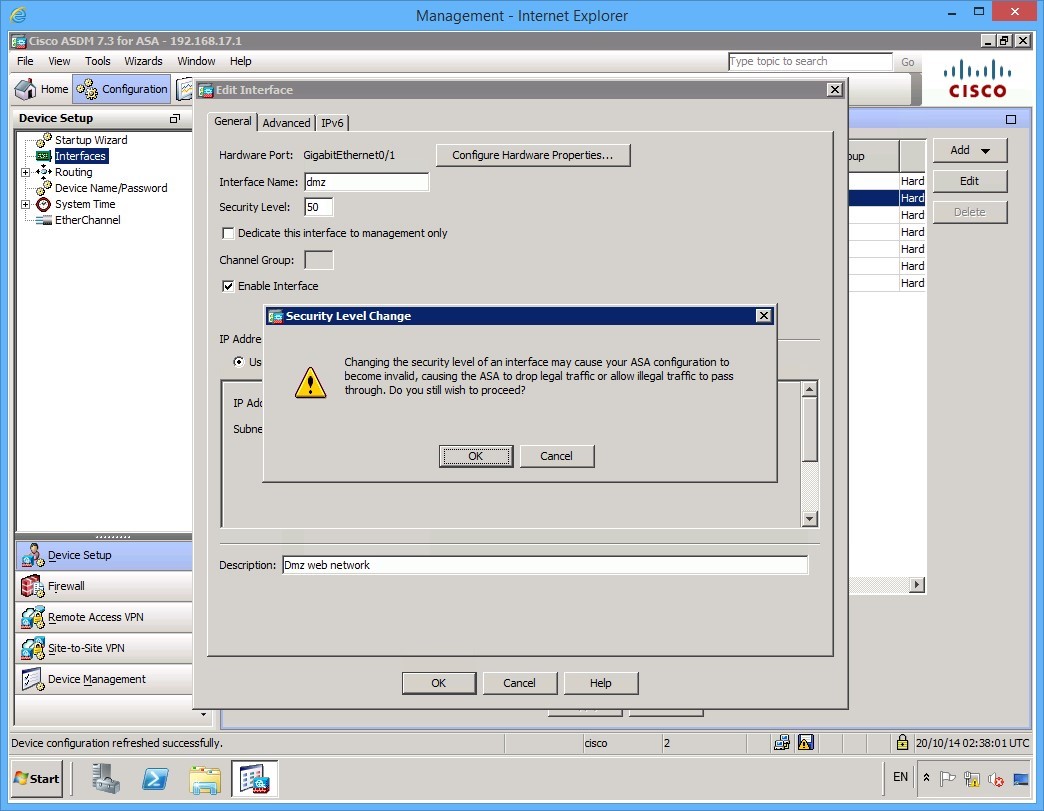
Task: Uncheck the Enable Interface checkbox
Action: click(229, 285)
